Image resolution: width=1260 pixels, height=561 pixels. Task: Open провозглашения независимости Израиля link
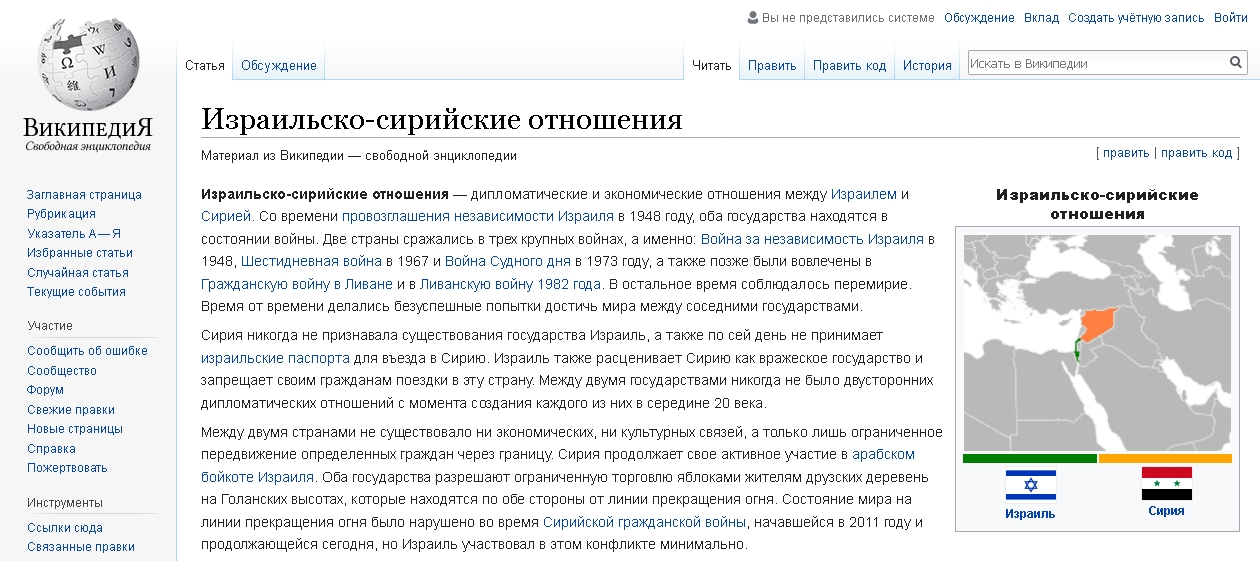pos(478,216)
